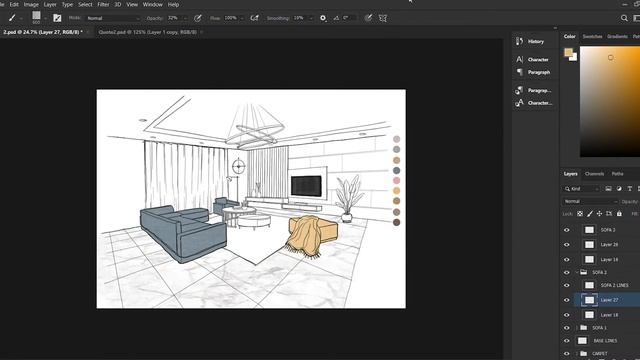Collapse the SOFA 2 group
Image resolution: width=640 pixels, height=360 pixels.
(577, 272)
